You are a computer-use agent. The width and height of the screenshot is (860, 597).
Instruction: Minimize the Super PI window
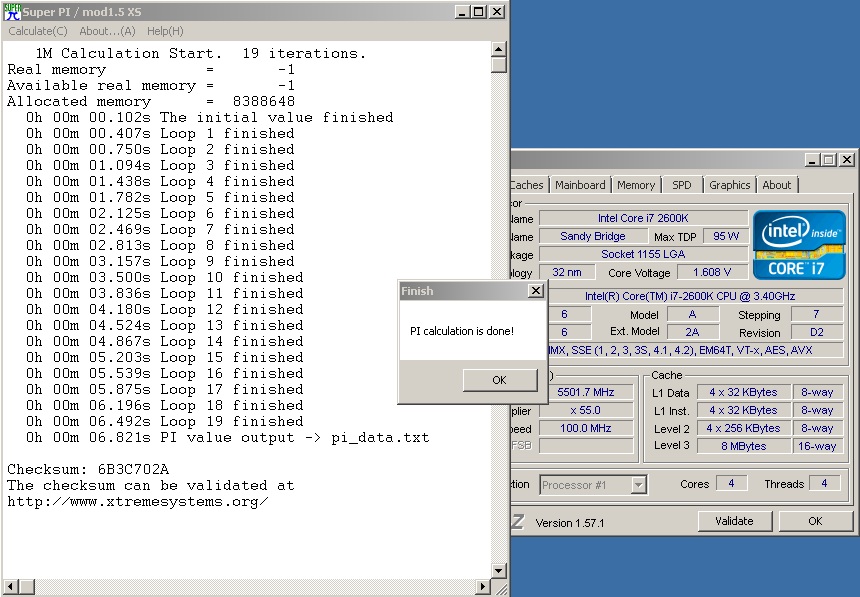pos(462,12)
